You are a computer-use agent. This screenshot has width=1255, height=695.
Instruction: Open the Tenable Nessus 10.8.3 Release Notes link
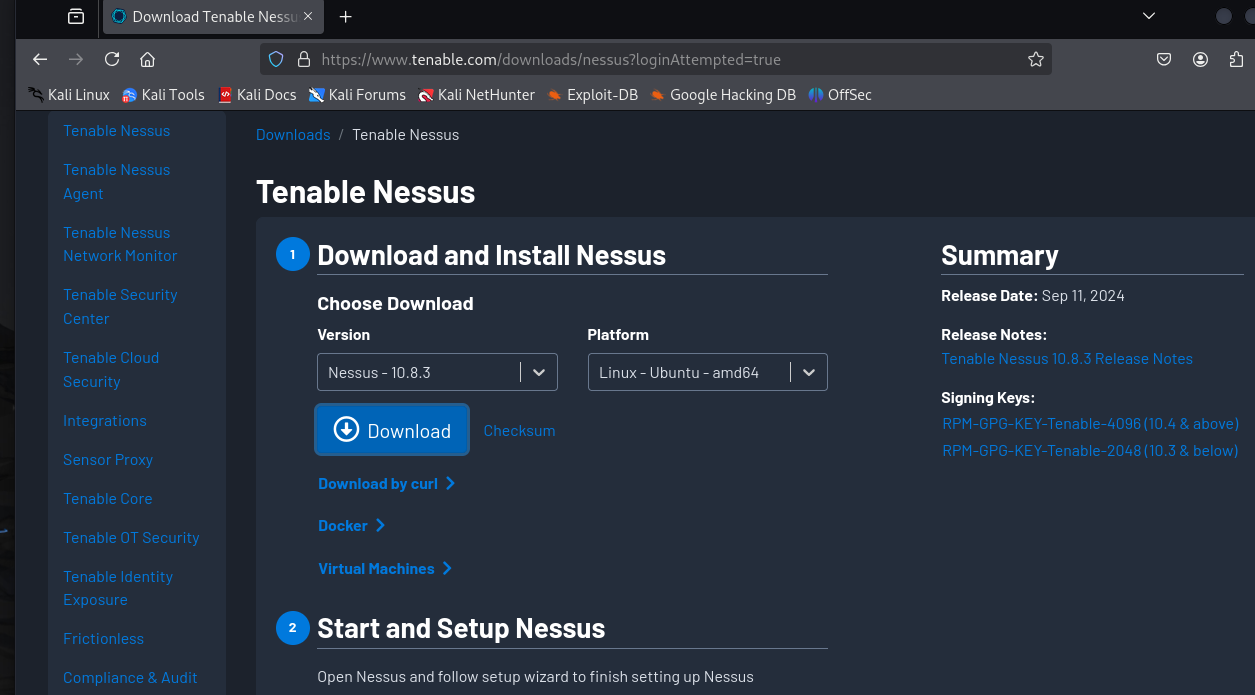coord(1067,358)
